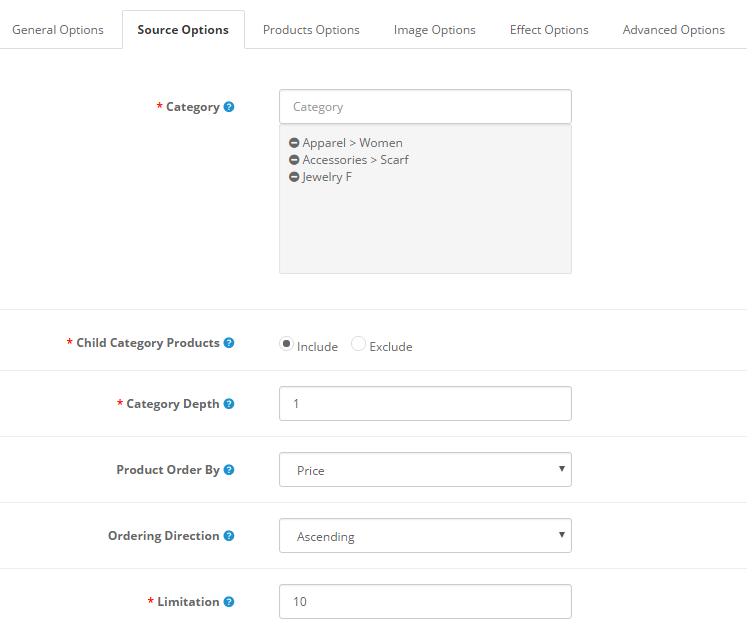Select the Exclude radio button
Screen dimensions: 747x633
point(359,344)
